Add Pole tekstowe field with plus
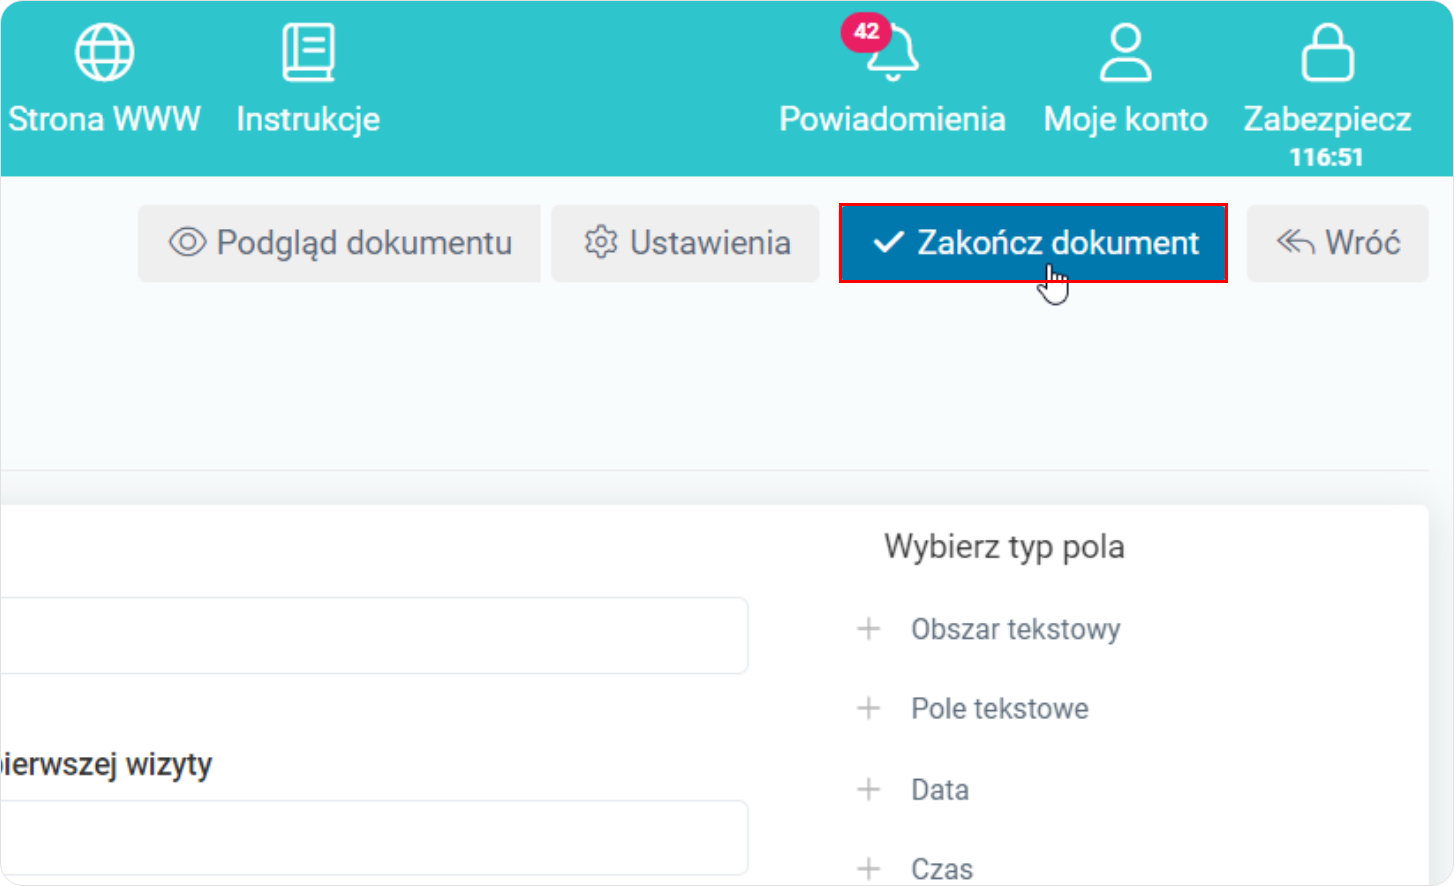Image resolution: width=1454 pixels, height=886 pixels. 869,709
